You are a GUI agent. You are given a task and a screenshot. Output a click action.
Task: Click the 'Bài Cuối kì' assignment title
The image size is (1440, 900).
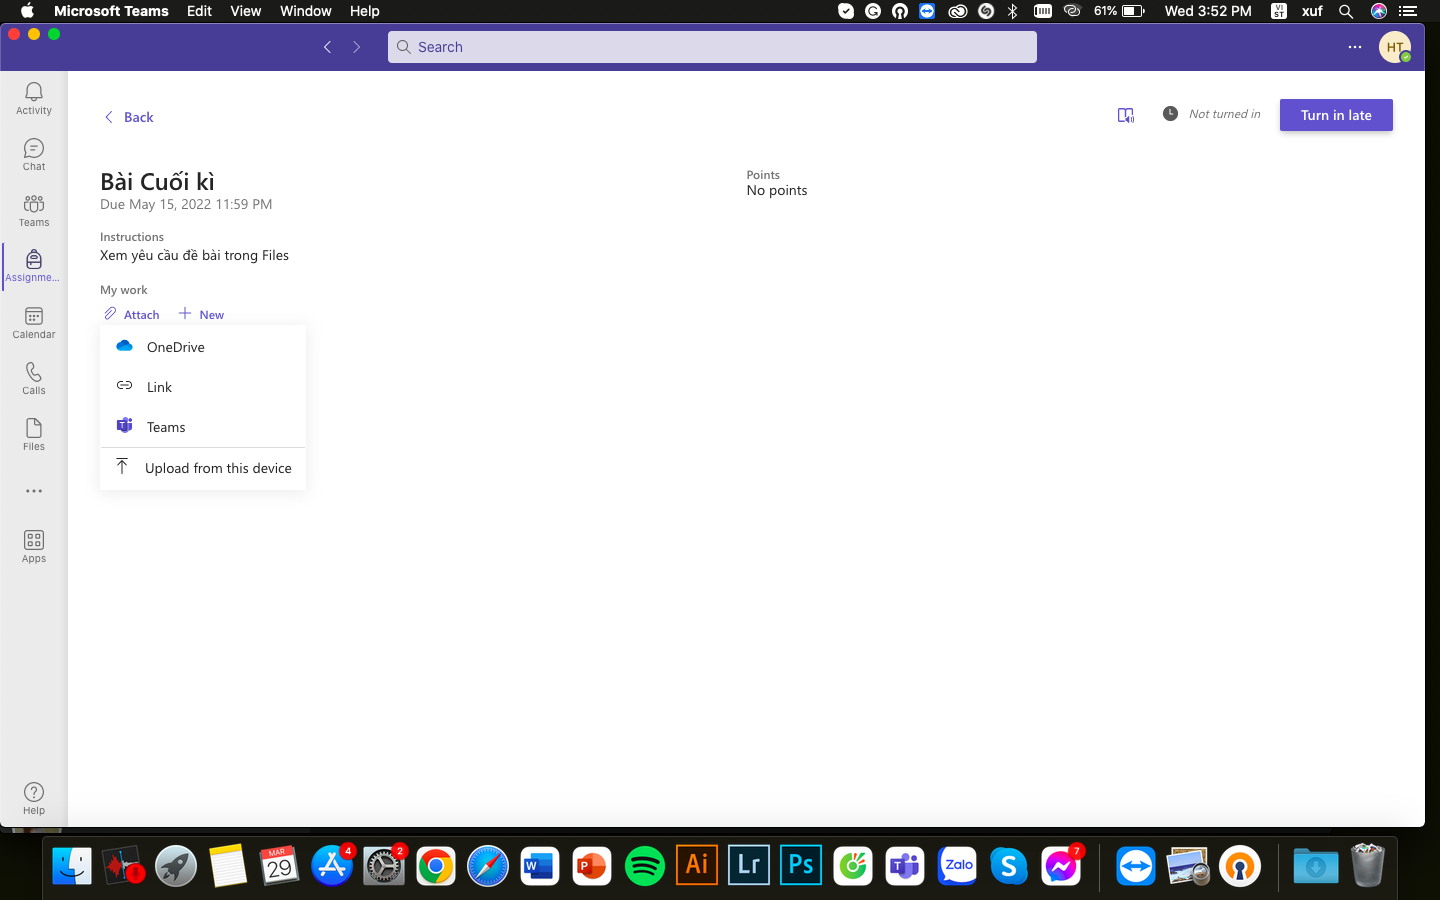pyautogui.click(x=157, y=181)
